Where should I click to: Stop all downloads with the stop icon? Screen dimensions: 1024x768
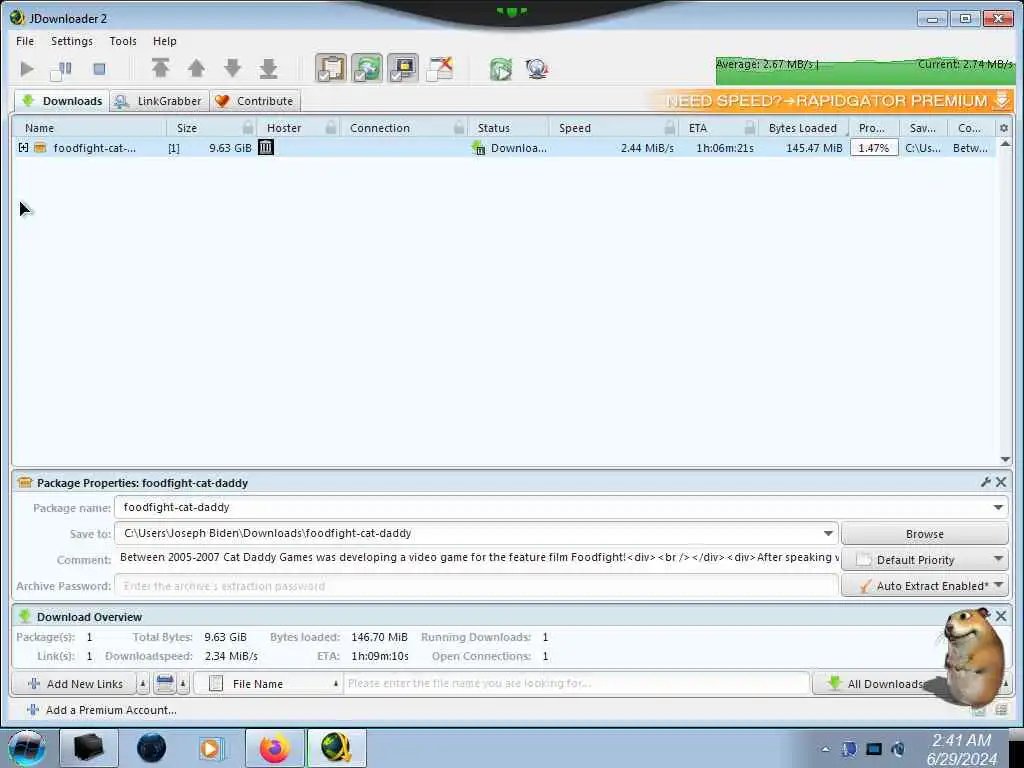point(99,69)
